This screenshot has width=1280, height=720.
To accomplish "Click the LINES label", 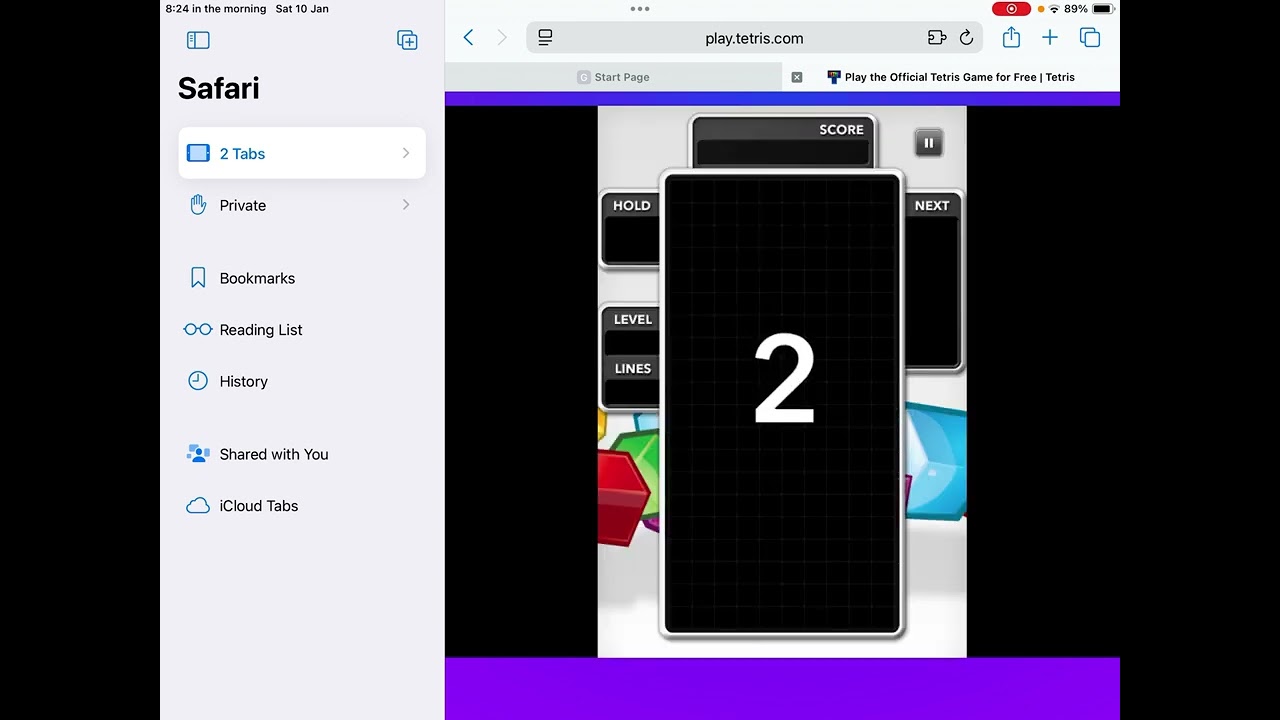I will pyautogui.click(x=633, y=368).
